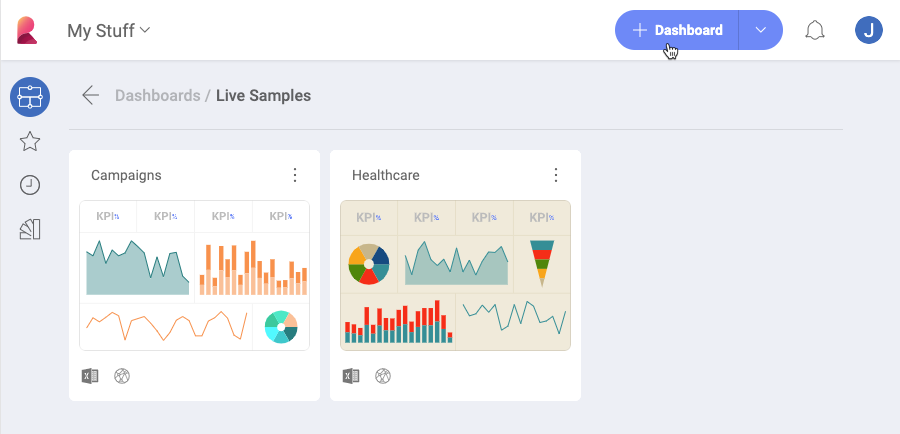Click the Reveal app logo

pos(27,30)
